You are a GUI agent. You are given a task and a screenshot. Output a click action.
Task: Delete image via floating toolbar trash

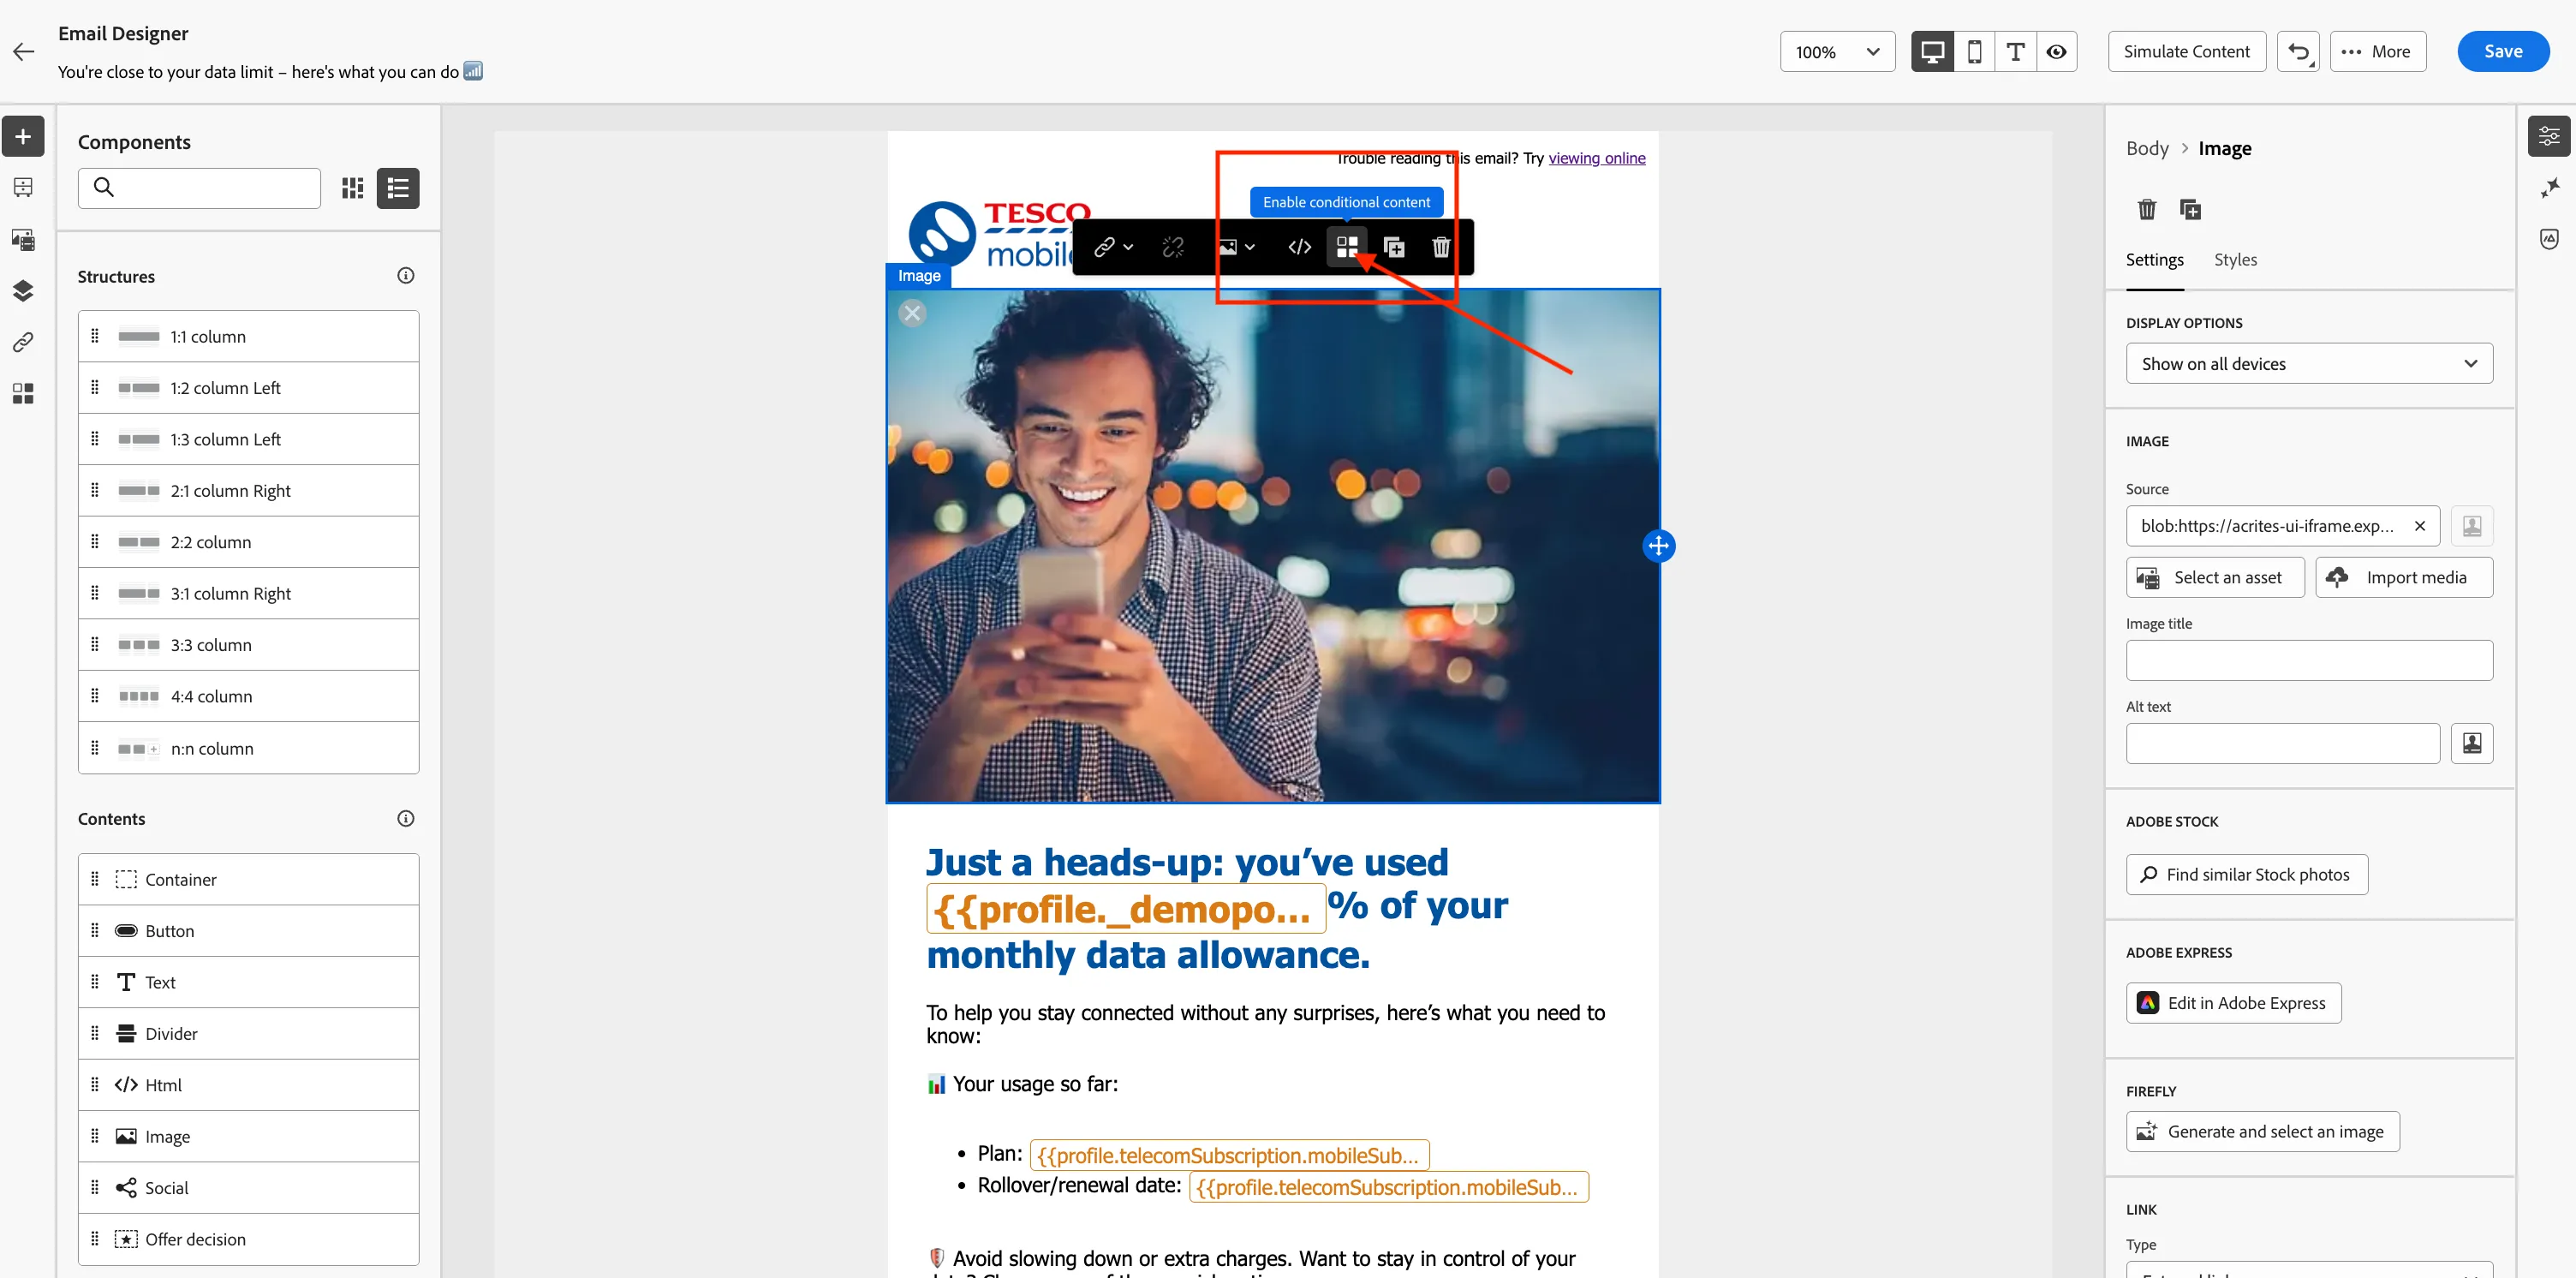(1441, 247)
